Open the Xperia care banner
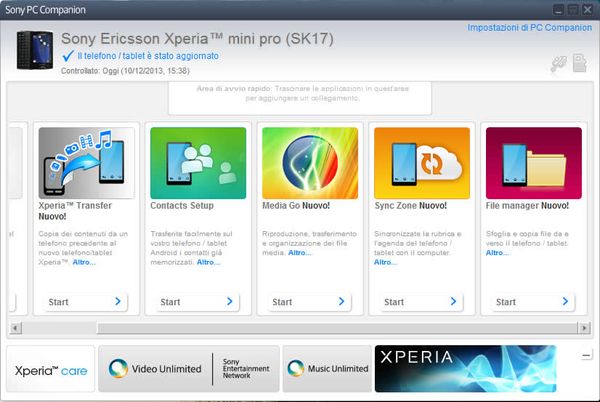This screenshot has width=600, height=402. coord(51,369)
